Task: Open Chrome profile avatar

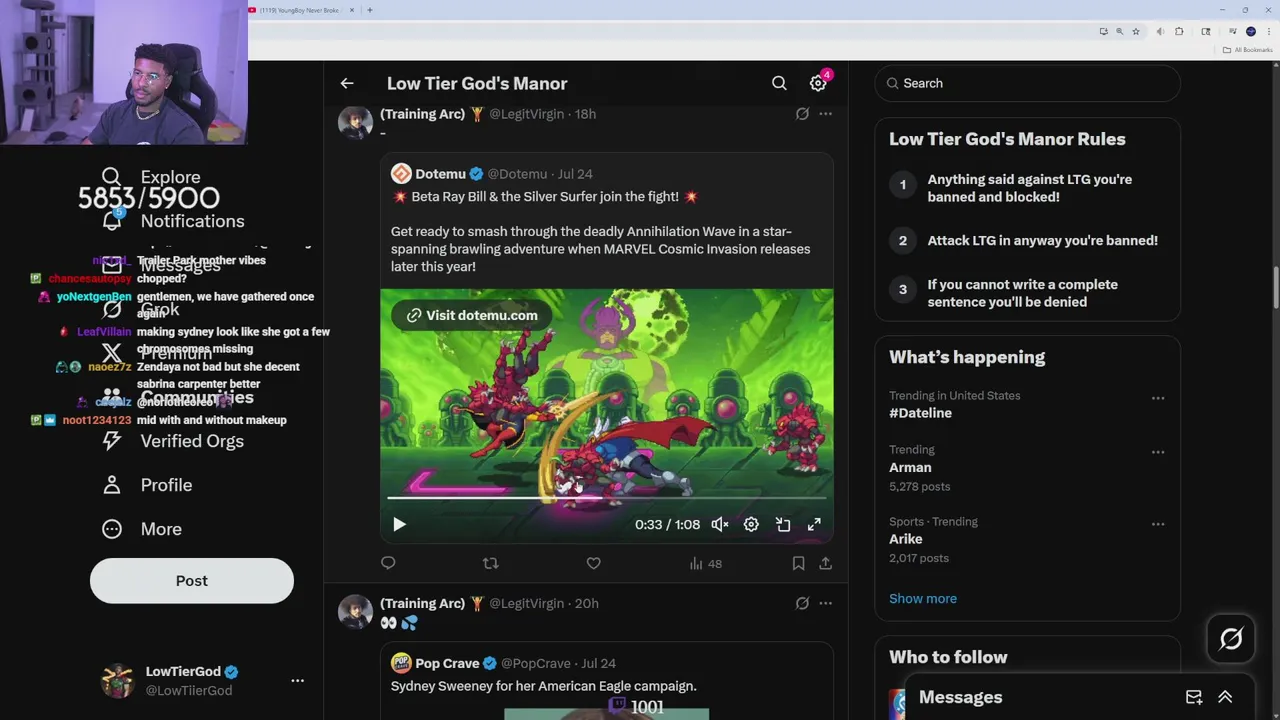Action: point(1251,32)
